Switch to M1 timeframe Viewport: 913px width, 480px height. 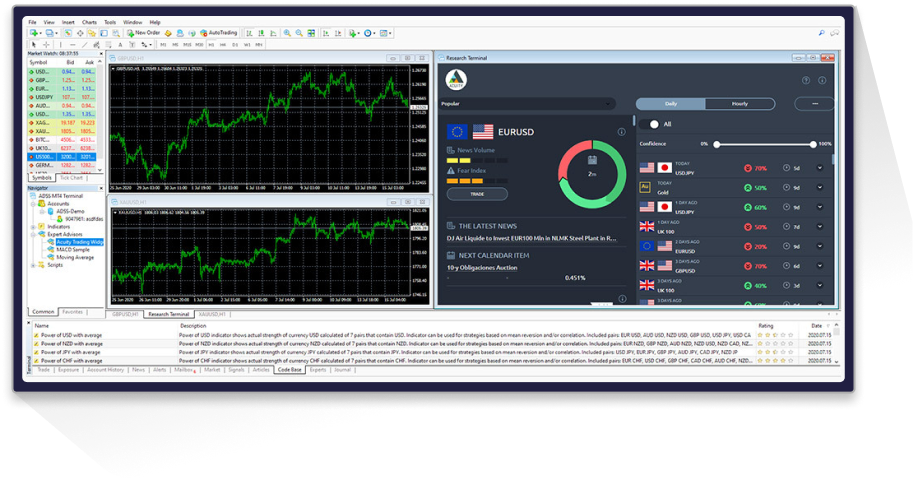pyautogui.click(x=163, y=44)
